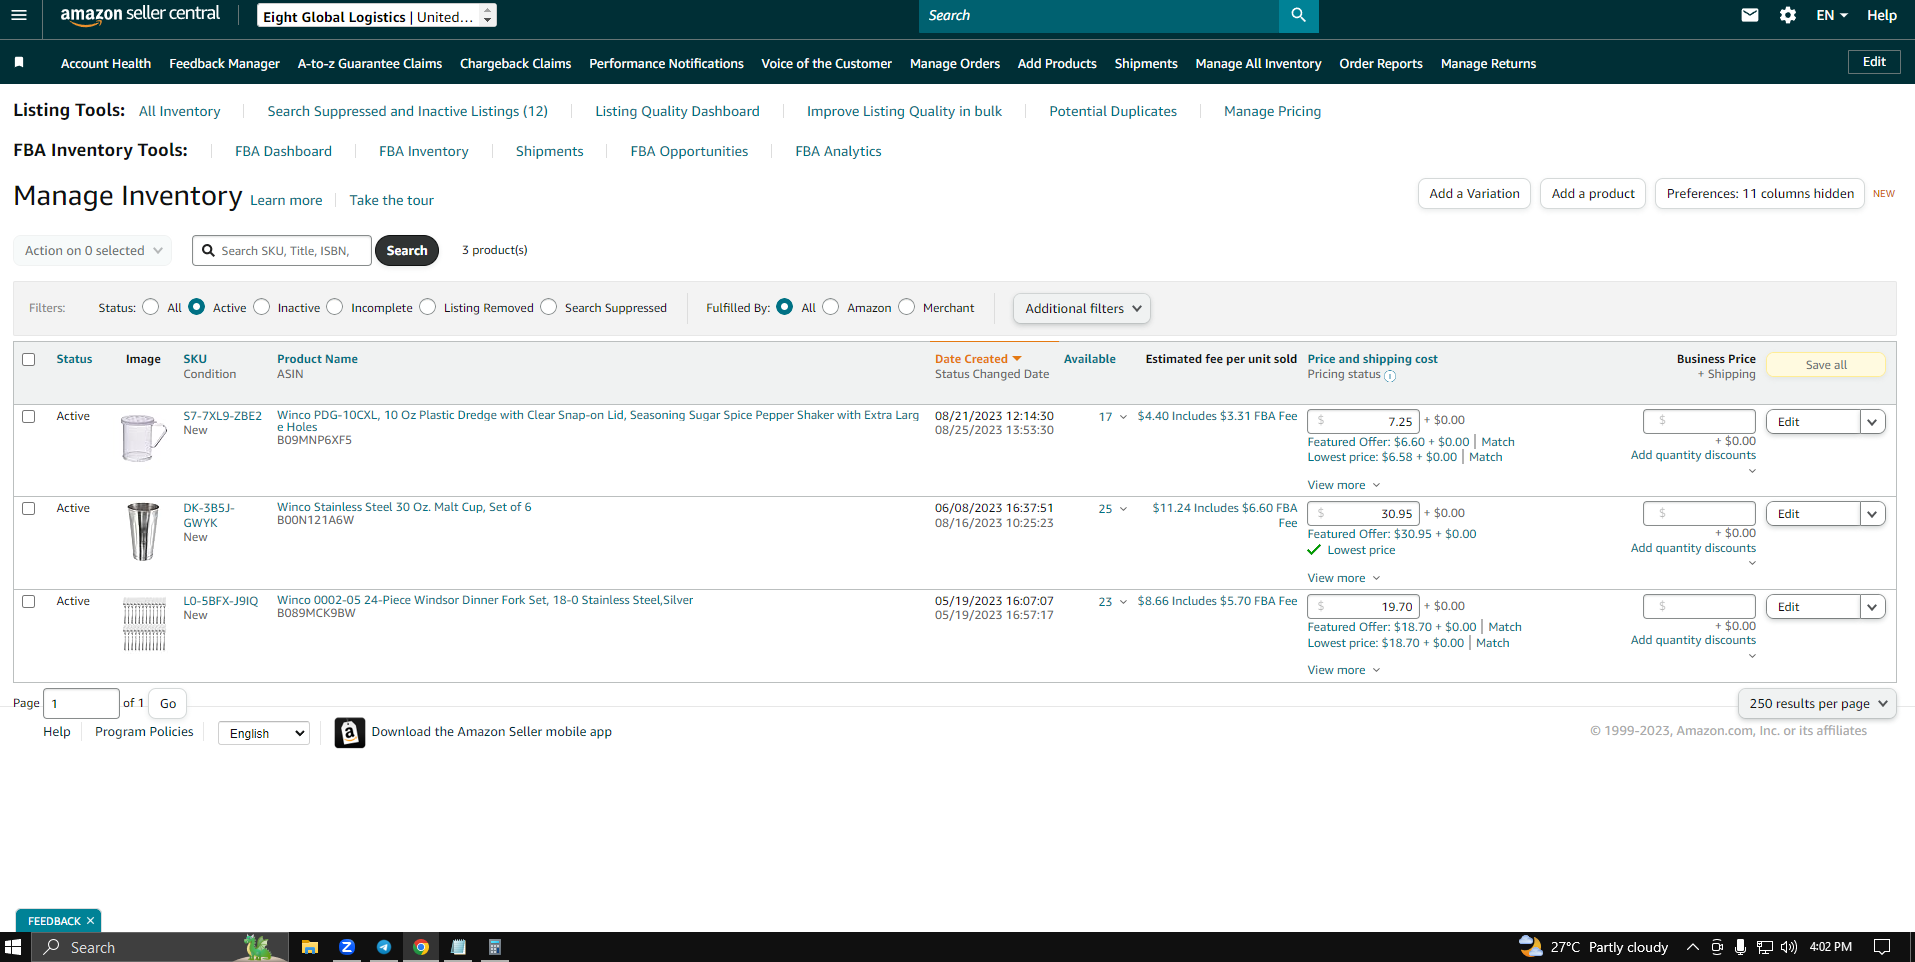This screenshot has width=1915, height=962.
Task: Open the Calculator icon in the taskbar
Action: pyautogui.click(x=495, y=947)
